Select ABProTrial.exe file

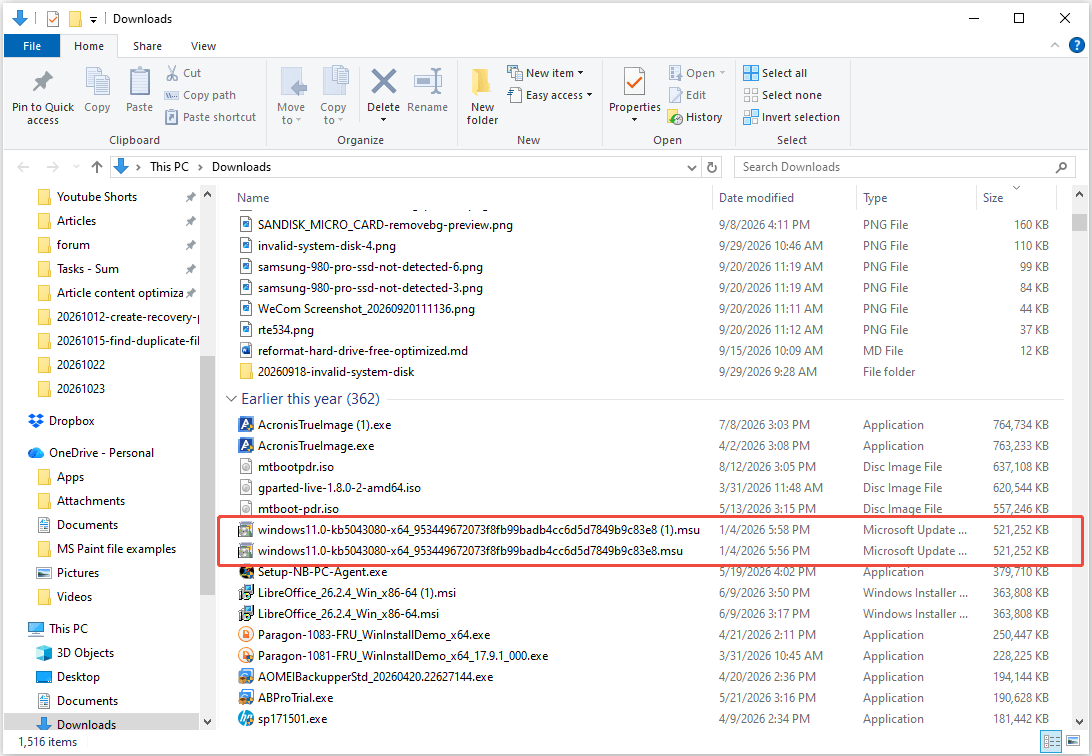295,698
